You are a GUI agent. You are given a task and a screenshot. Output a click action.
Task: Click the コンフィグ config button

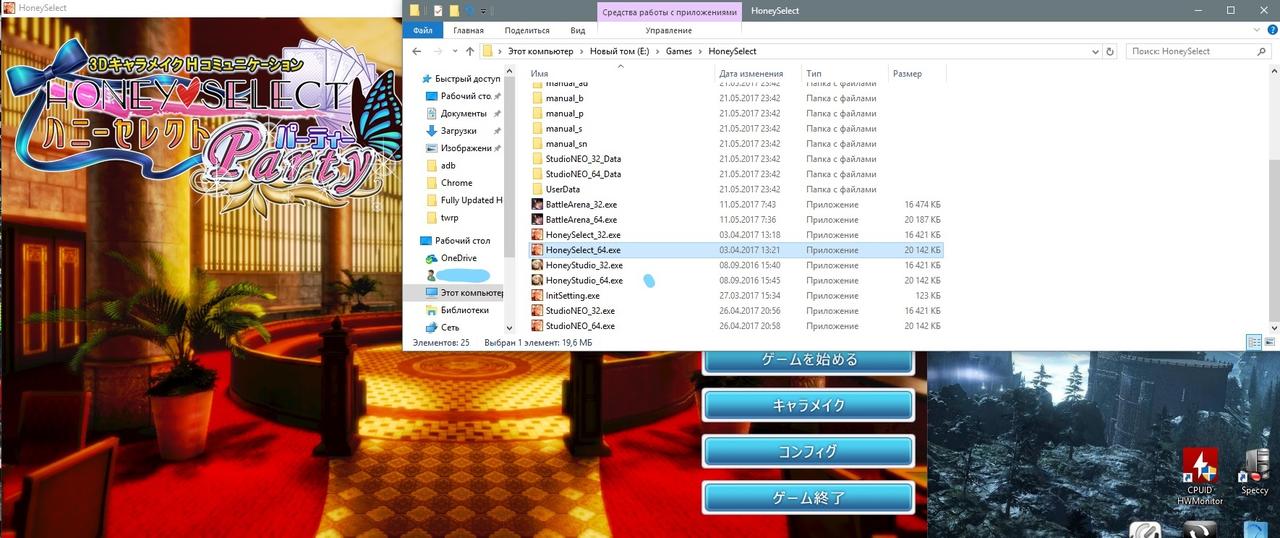807,451
